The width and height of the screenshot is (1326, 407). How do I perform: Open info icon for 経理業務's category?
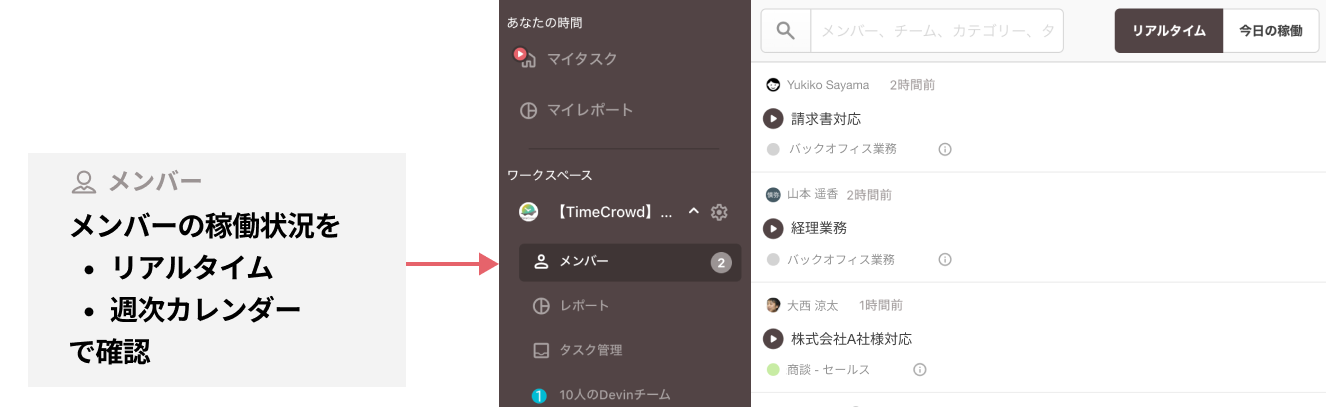pyautogui.click(x=945, y=259)
